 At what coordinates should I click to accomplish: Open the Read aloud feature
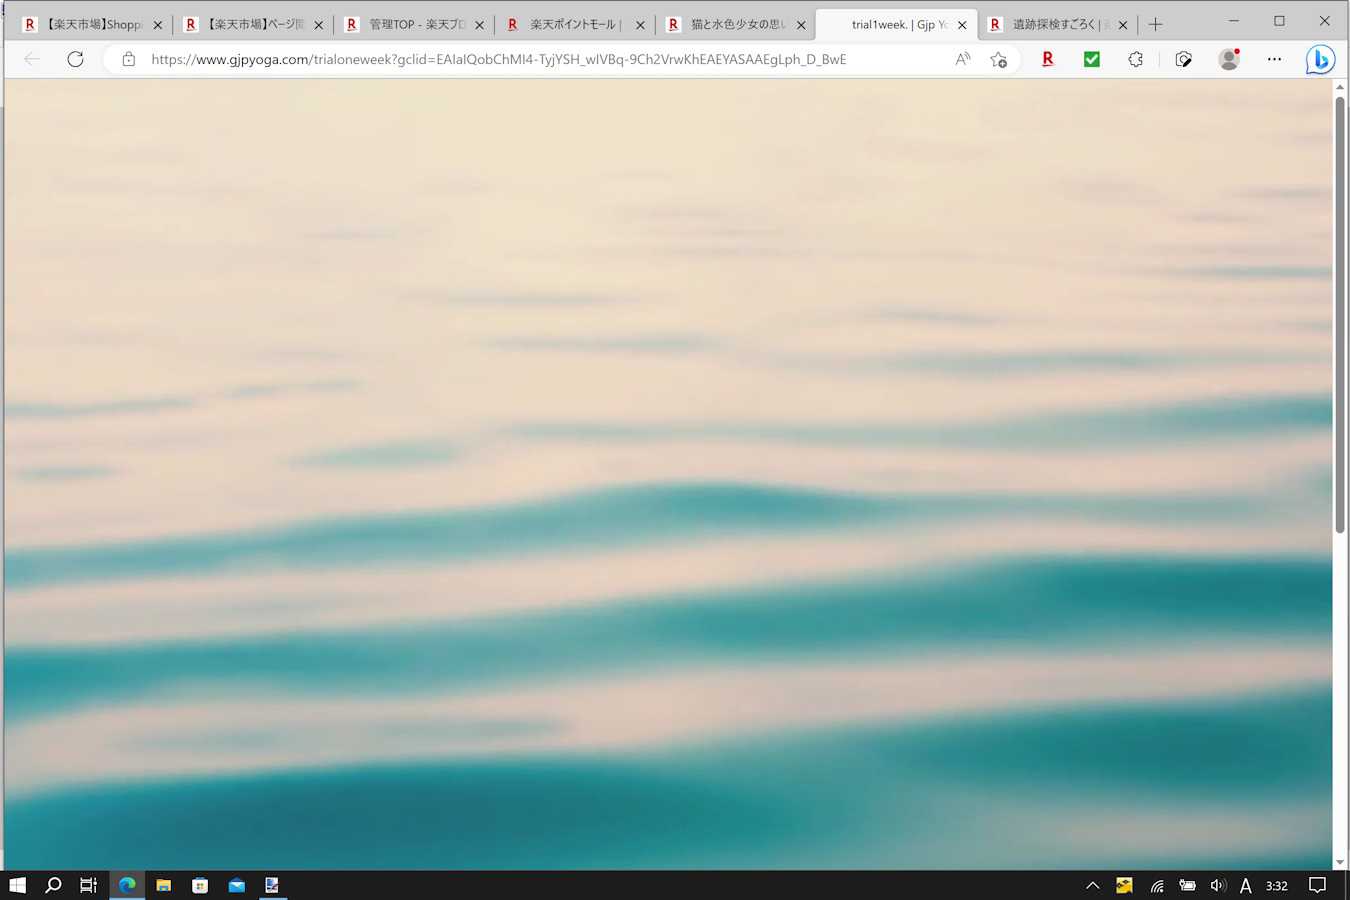click(x=962, y=59)
